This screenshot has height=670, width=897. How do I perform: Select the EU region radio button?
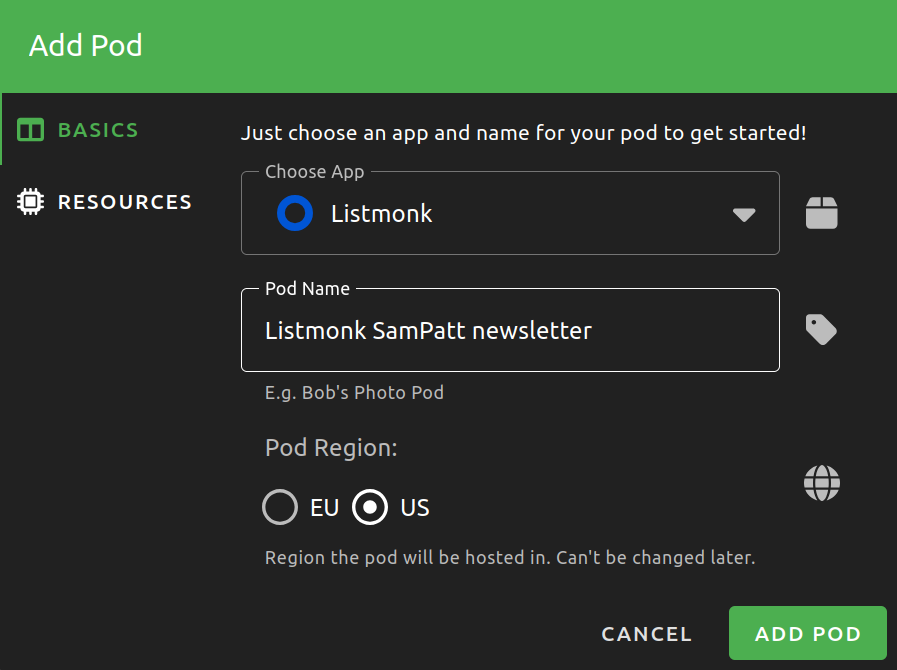(280, 507)
